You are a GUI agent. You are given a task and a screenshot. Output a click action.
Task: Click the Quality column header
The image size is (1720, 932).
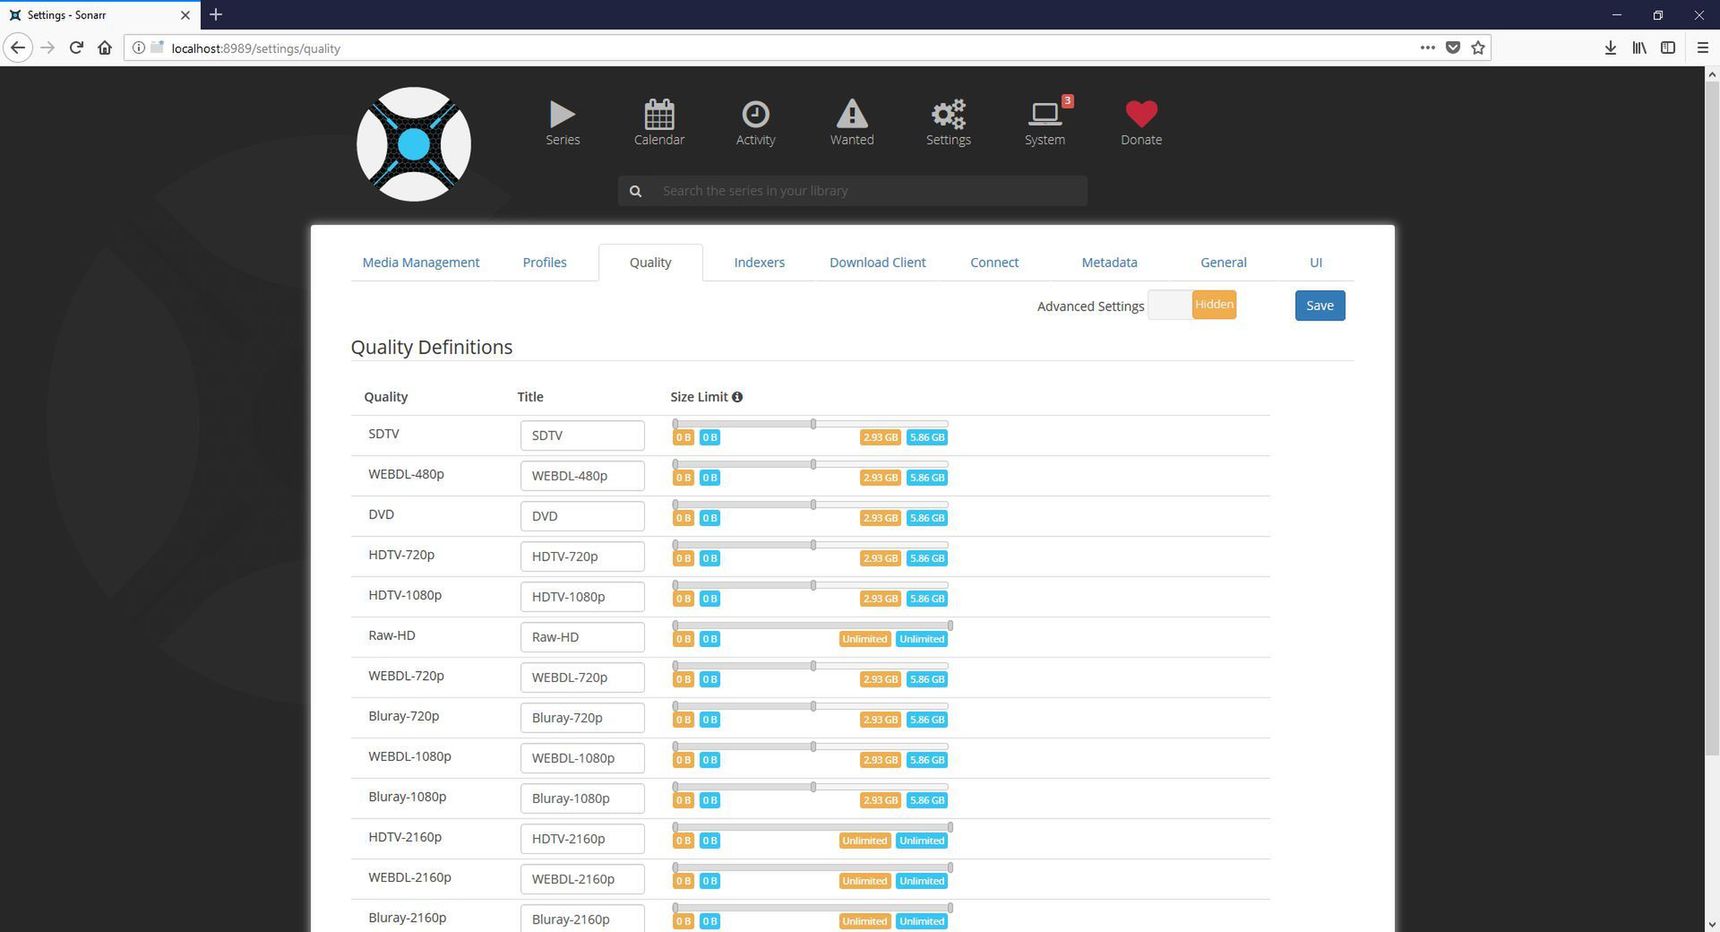[386, 397]
